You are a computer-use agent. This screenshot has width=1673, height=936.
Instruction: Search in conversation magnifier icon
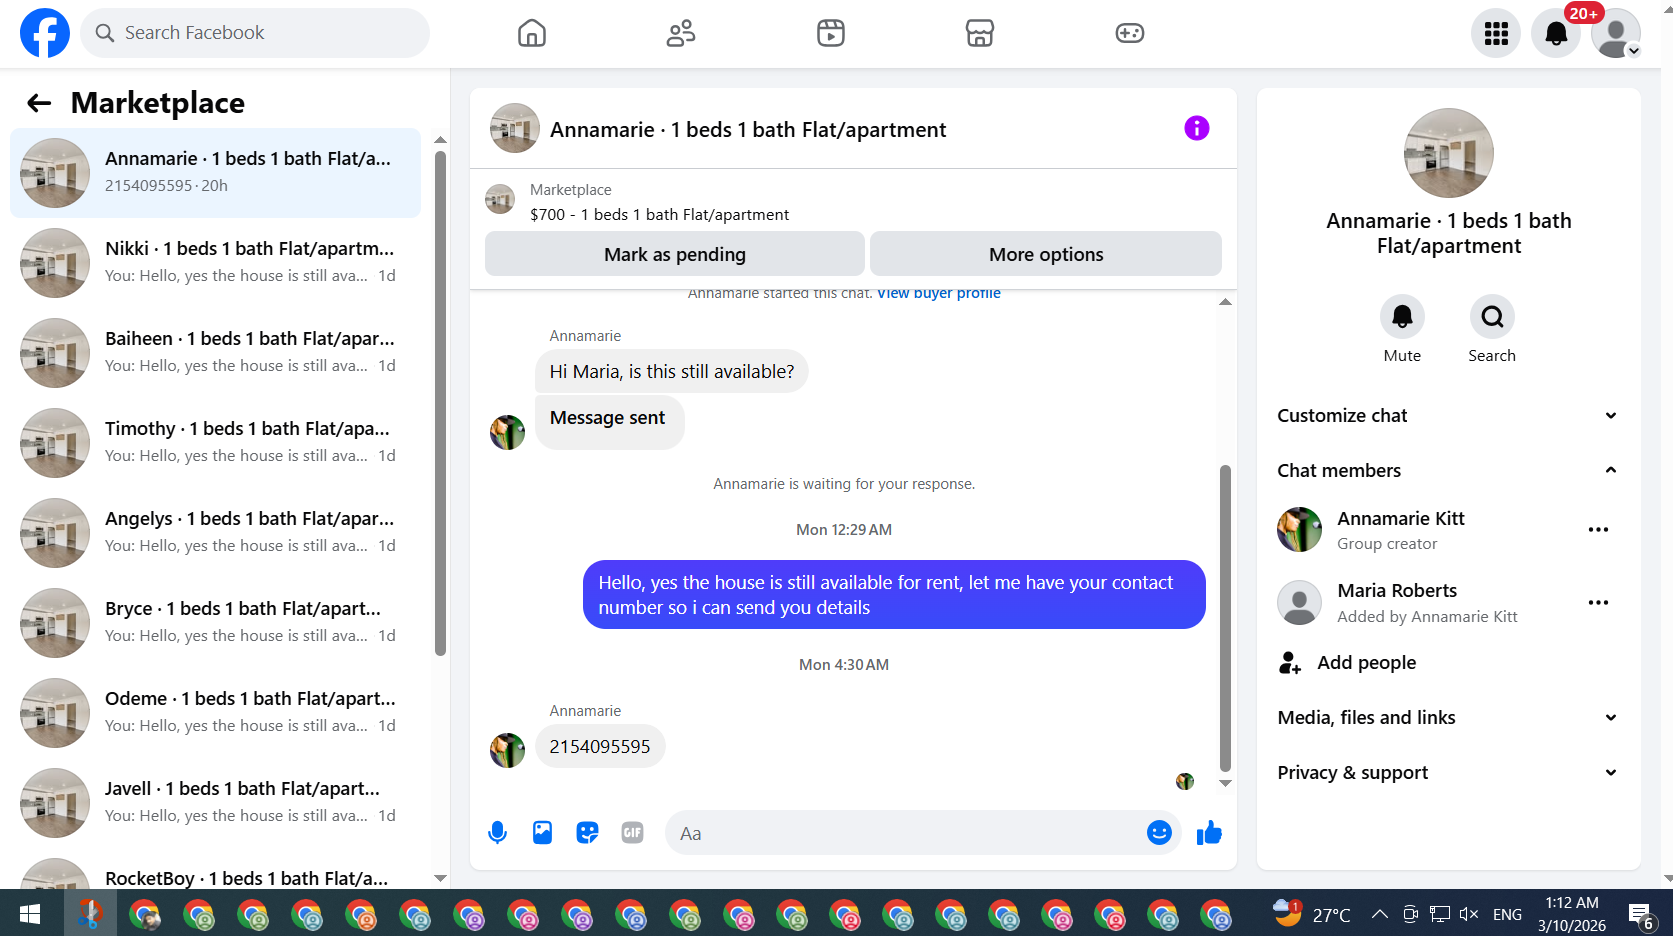pyautogui.click(x=1492, y=317)
